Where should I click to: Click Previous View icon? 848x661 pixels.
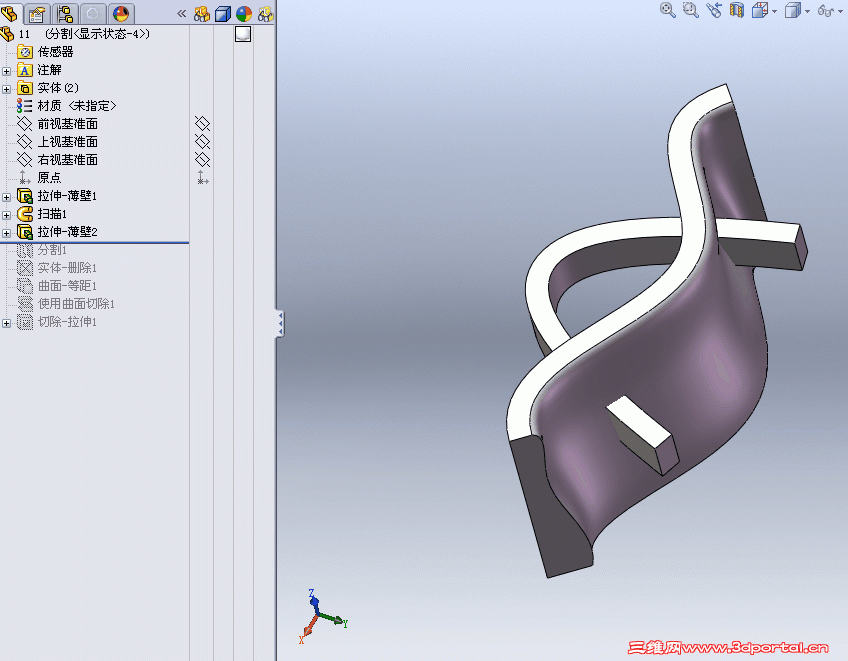click(x=714, y=10)
